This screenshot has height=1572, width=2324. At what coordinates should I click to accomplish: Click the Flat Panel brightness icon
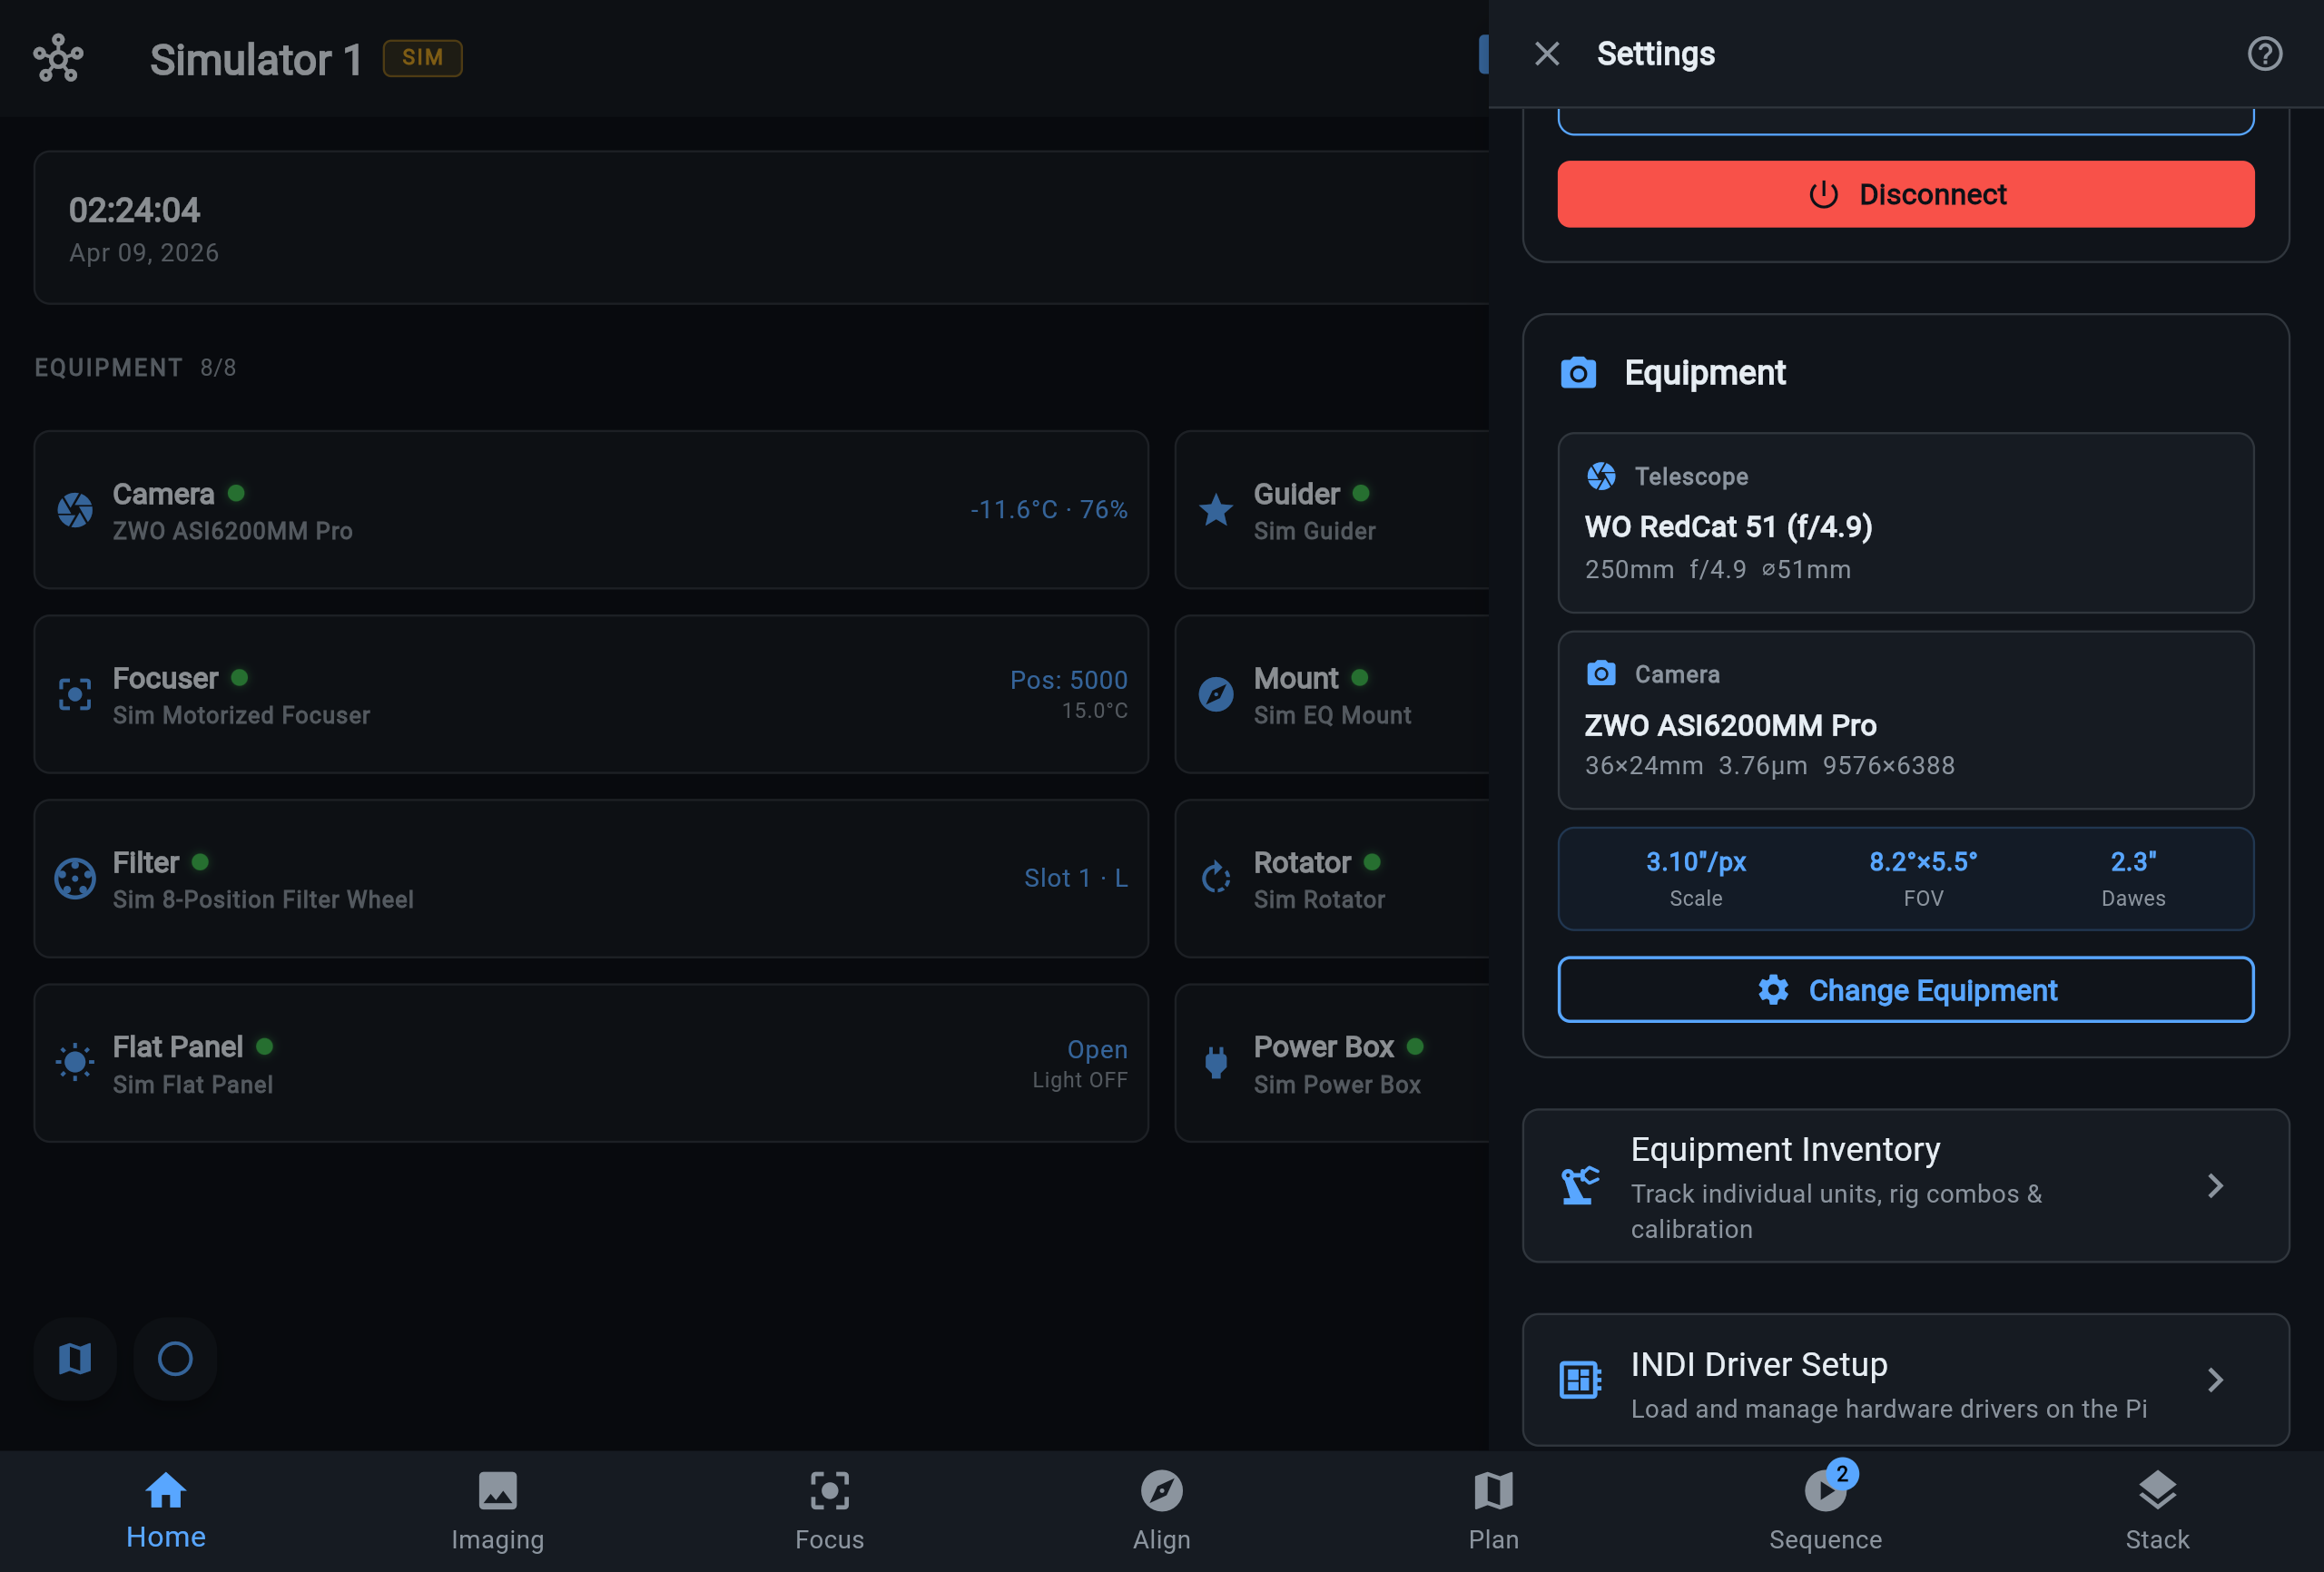click(75, 1062)
